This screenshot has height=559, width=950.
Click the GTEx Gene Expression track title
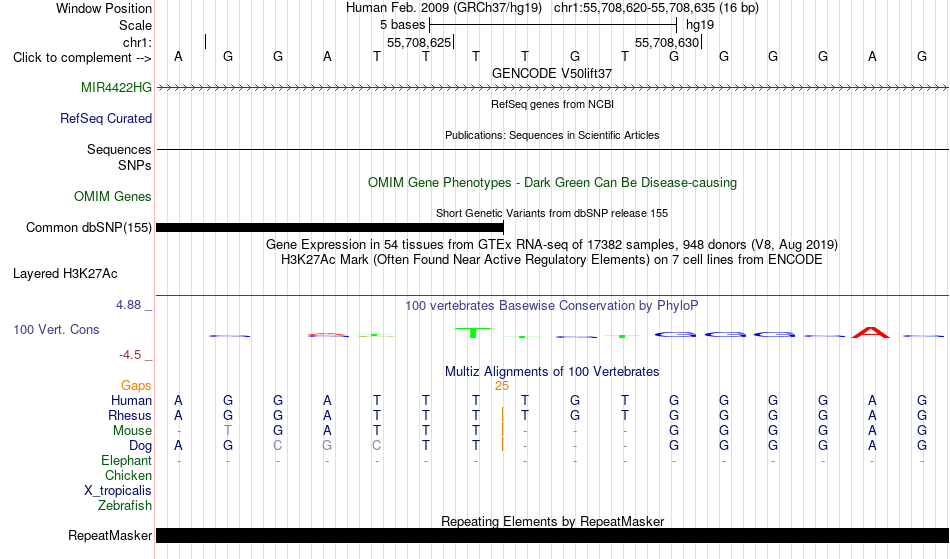tap(552, 245)
